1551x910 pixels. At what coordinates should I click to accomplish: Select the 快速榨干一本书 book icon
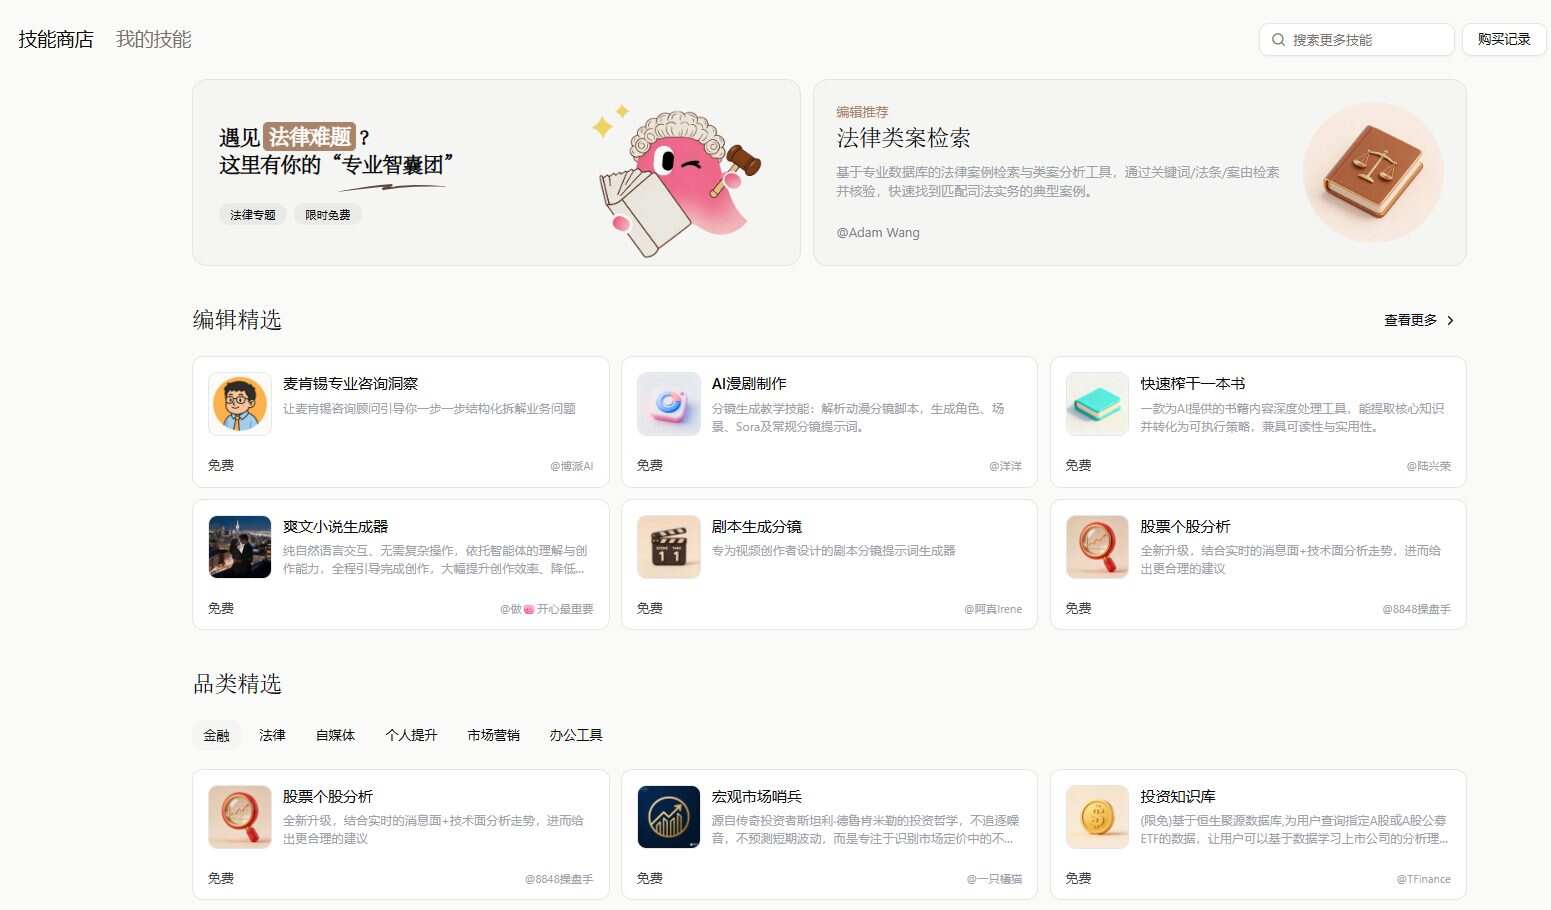[1096, 404]
